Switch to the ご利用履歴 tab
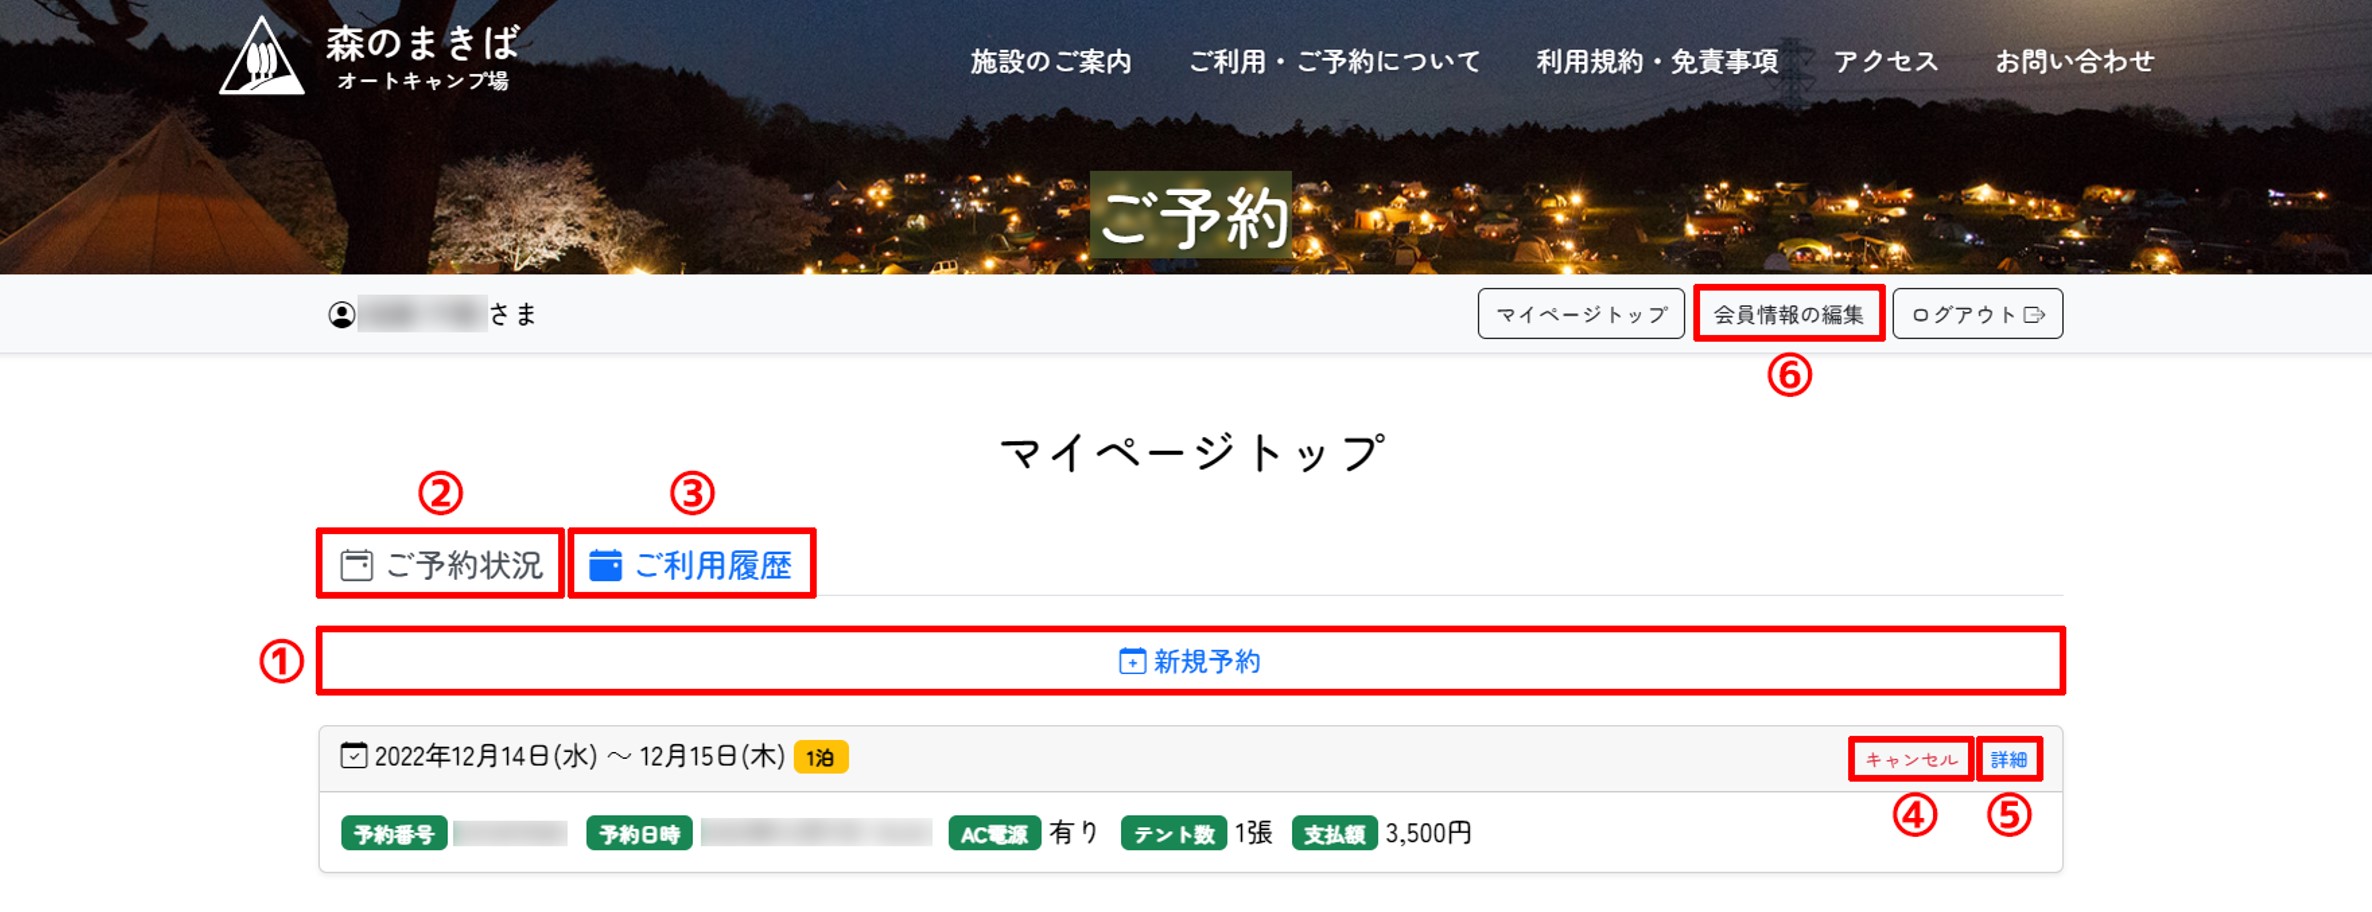This screenshot has width=2372, height=912. tap(693, 565)
